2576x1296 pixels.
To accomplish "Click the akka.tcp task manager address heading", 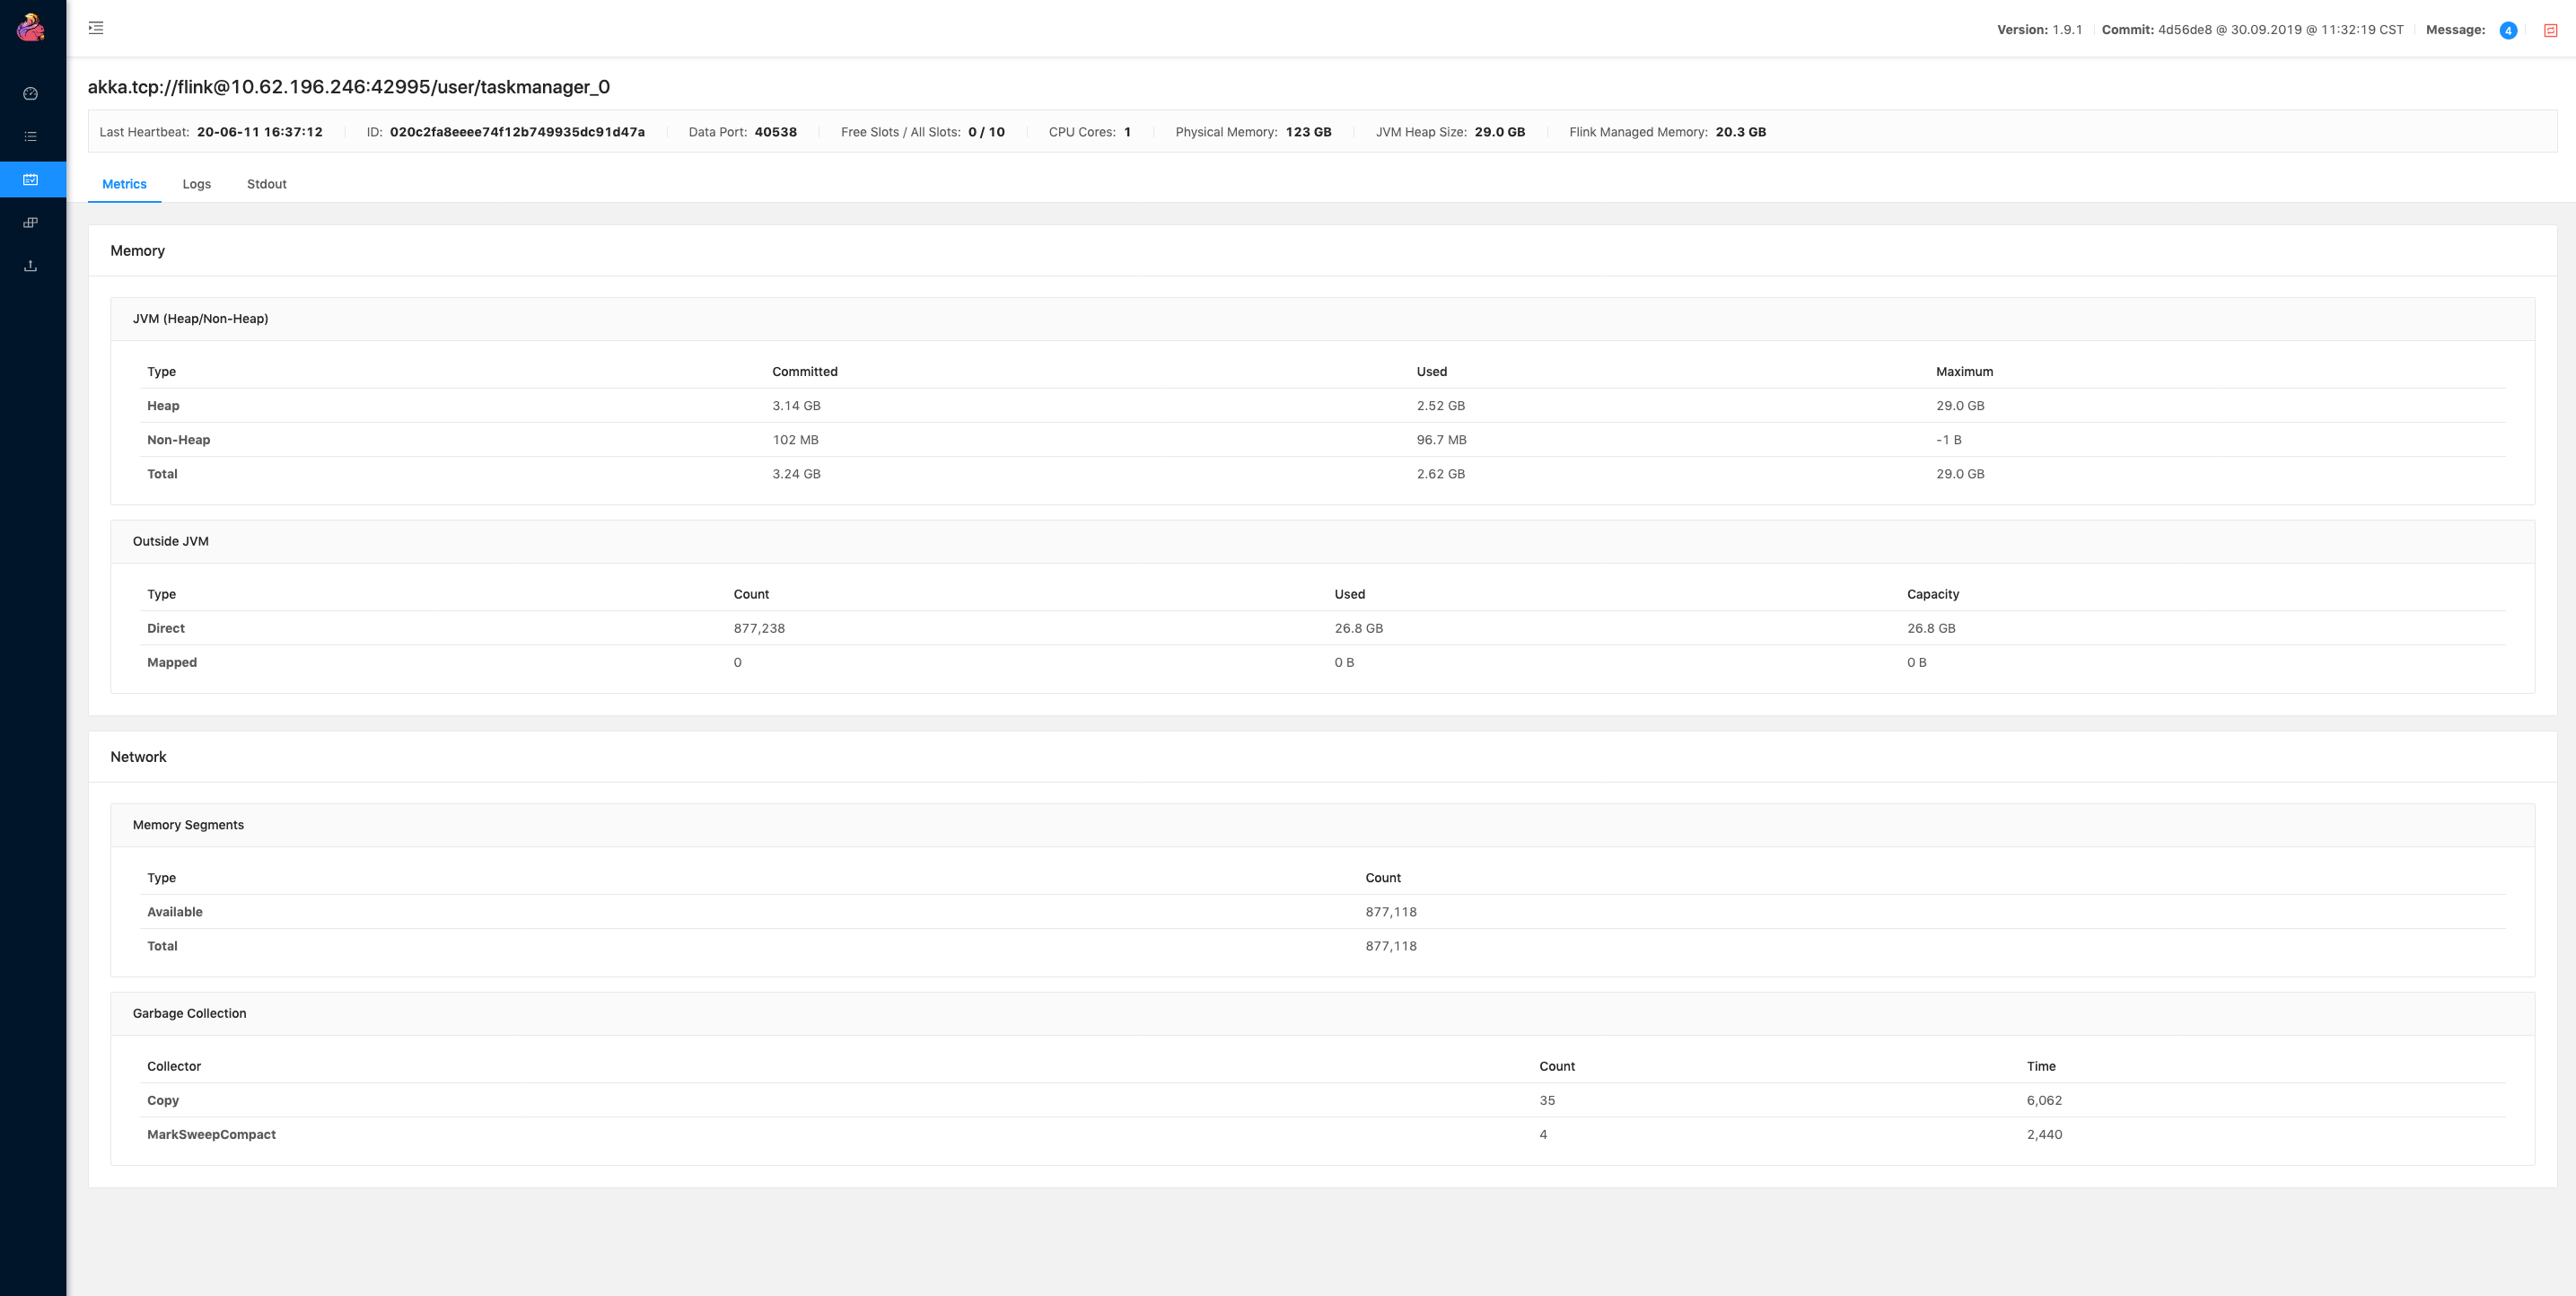I will [348, 87].
